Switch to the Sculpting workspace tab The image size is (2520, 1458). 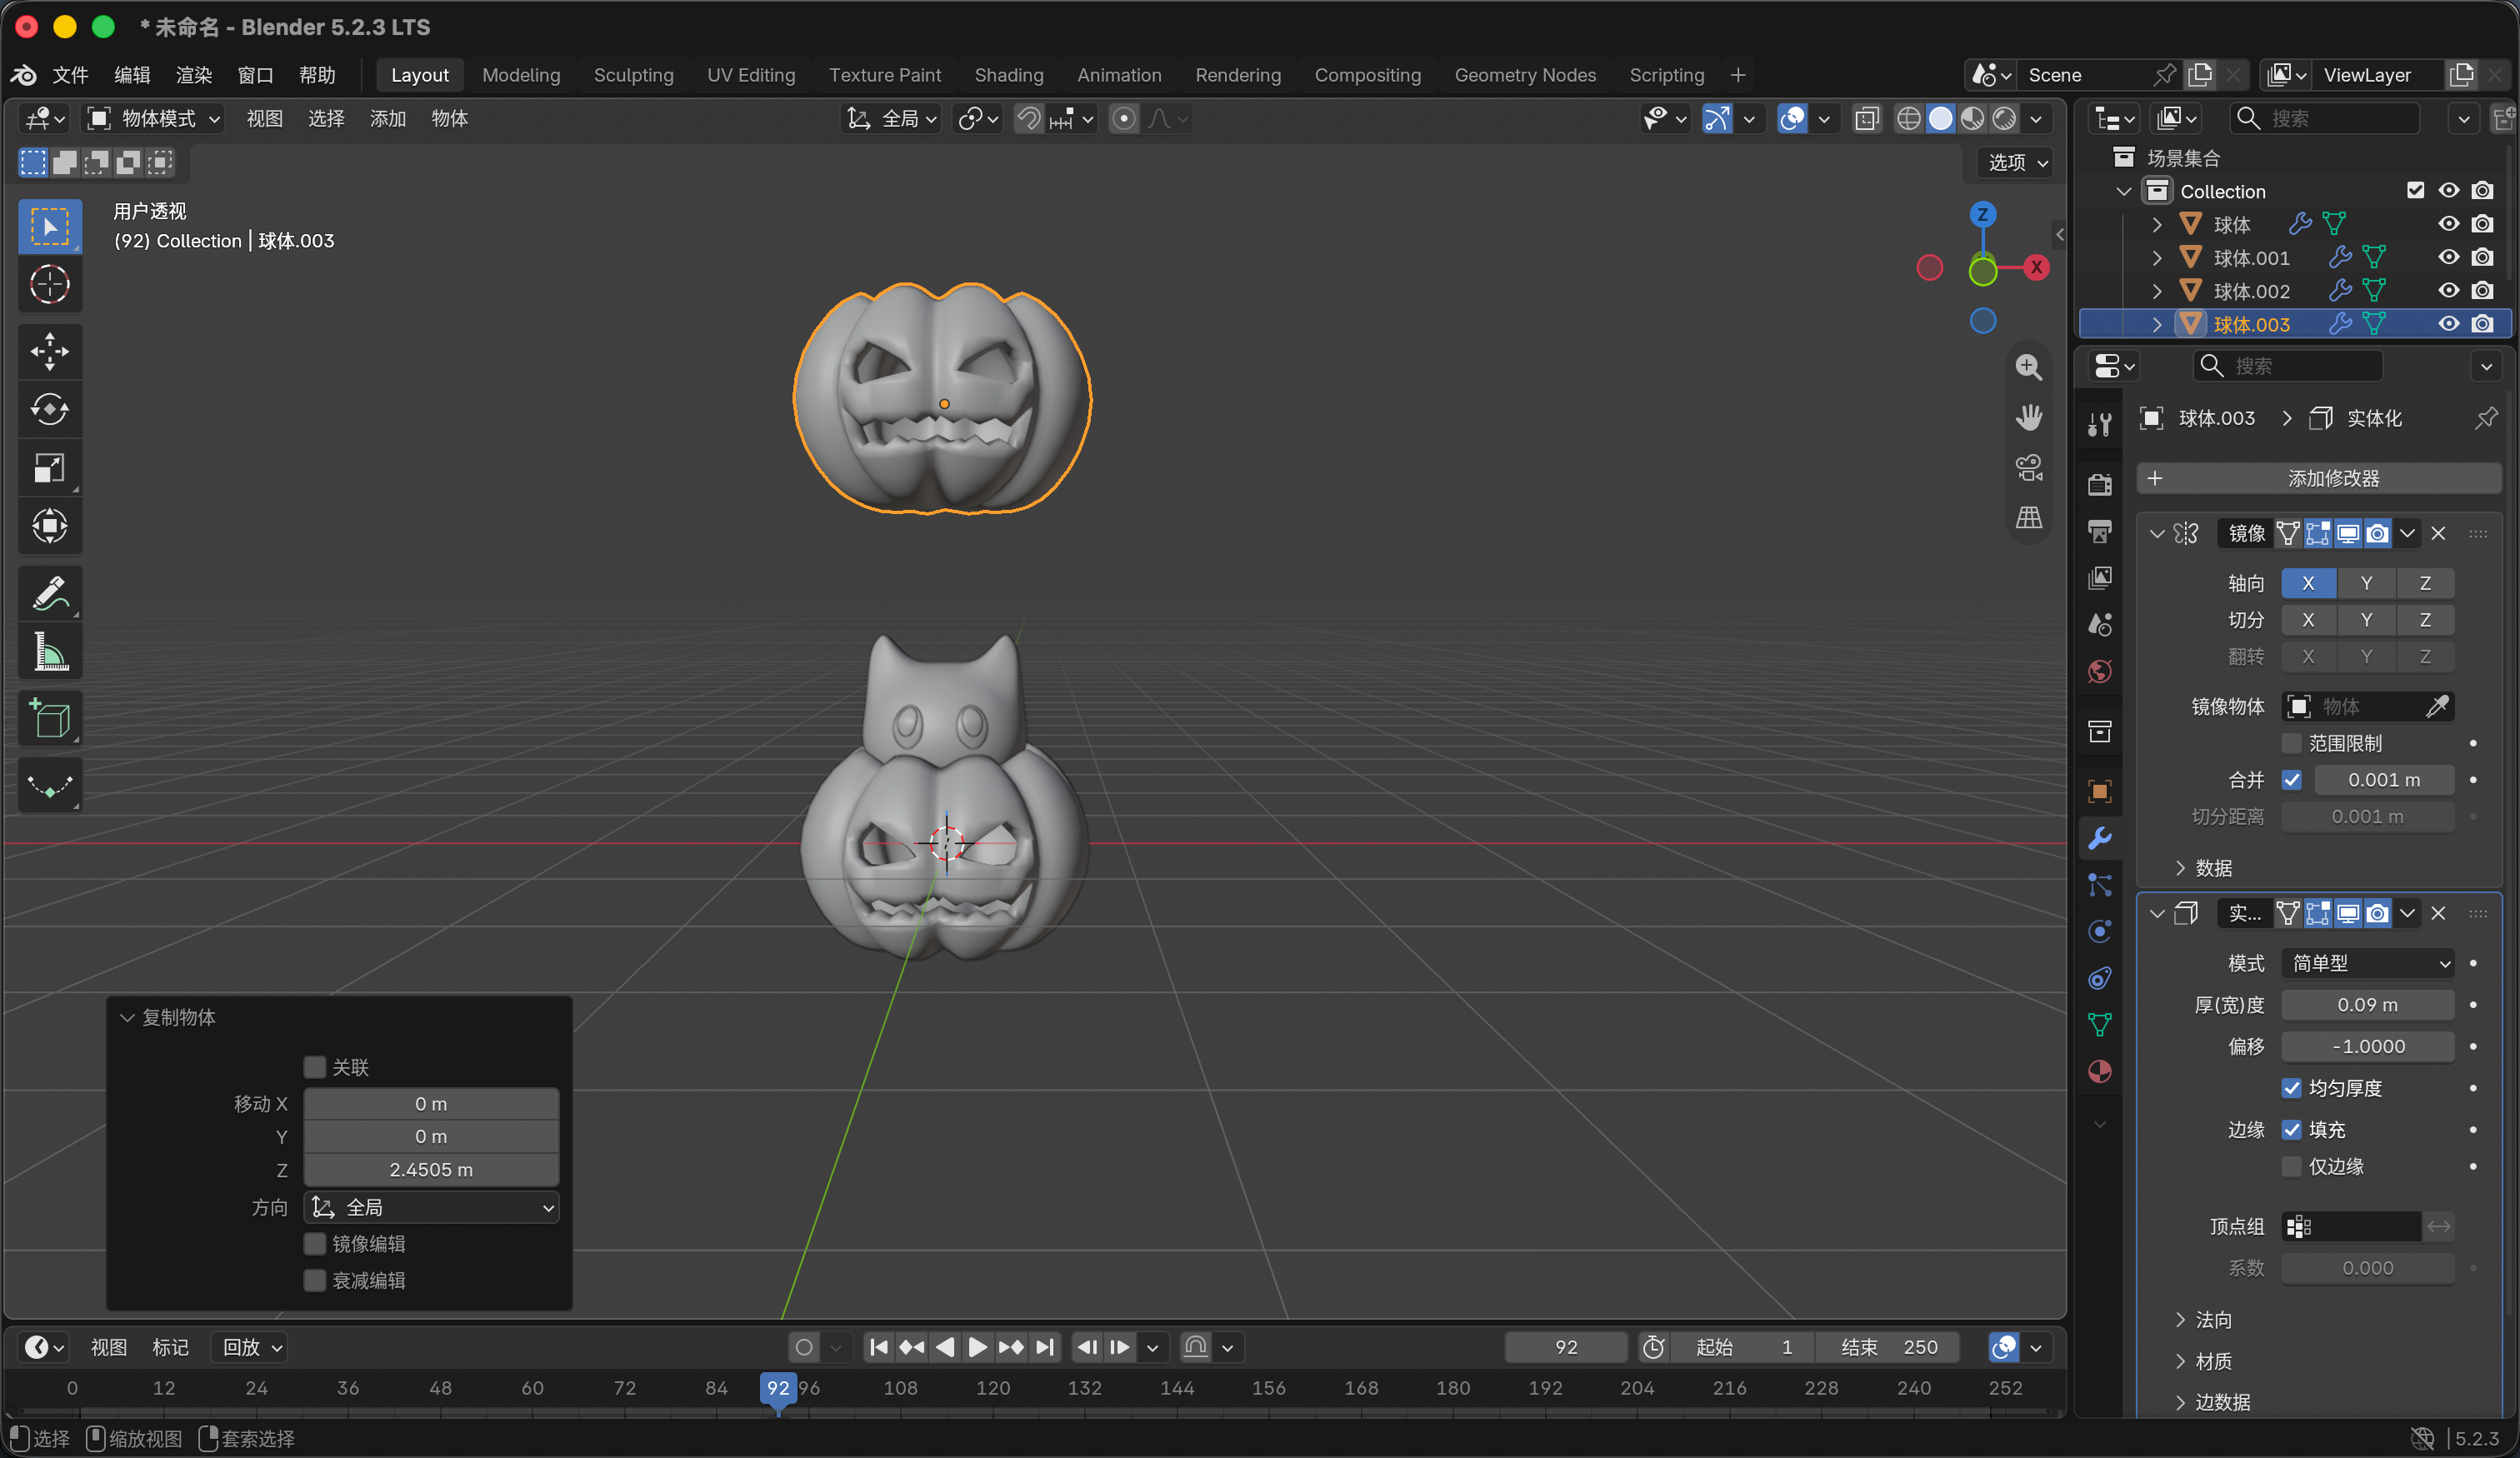(634, 75)
